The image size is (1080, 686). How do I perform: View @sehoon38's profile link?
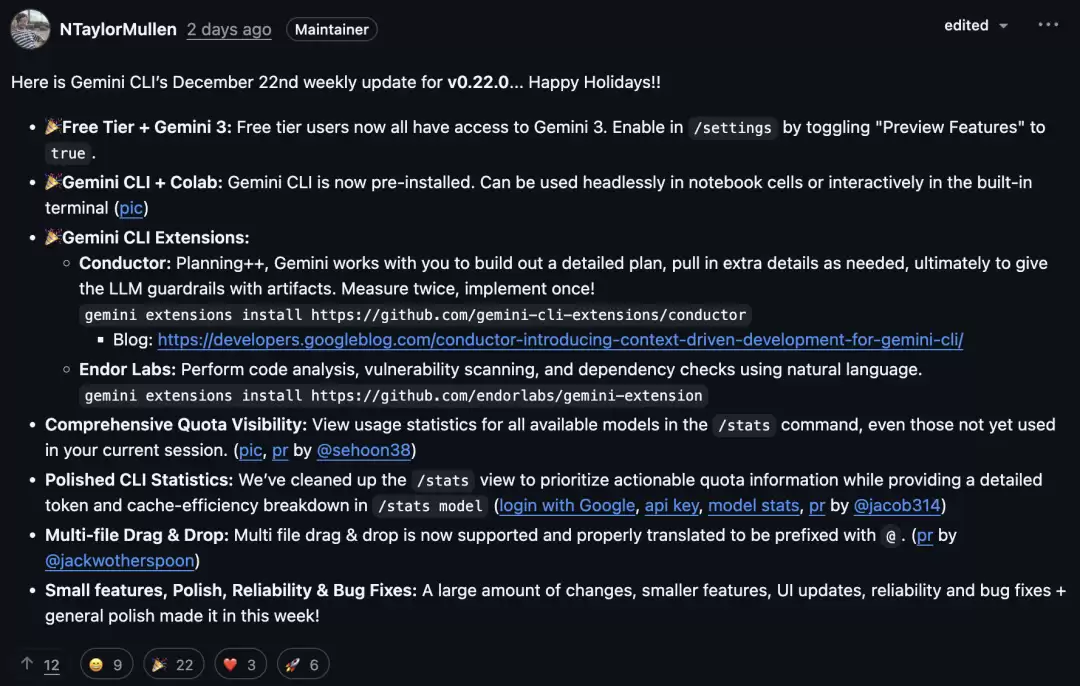coord(364,450)
